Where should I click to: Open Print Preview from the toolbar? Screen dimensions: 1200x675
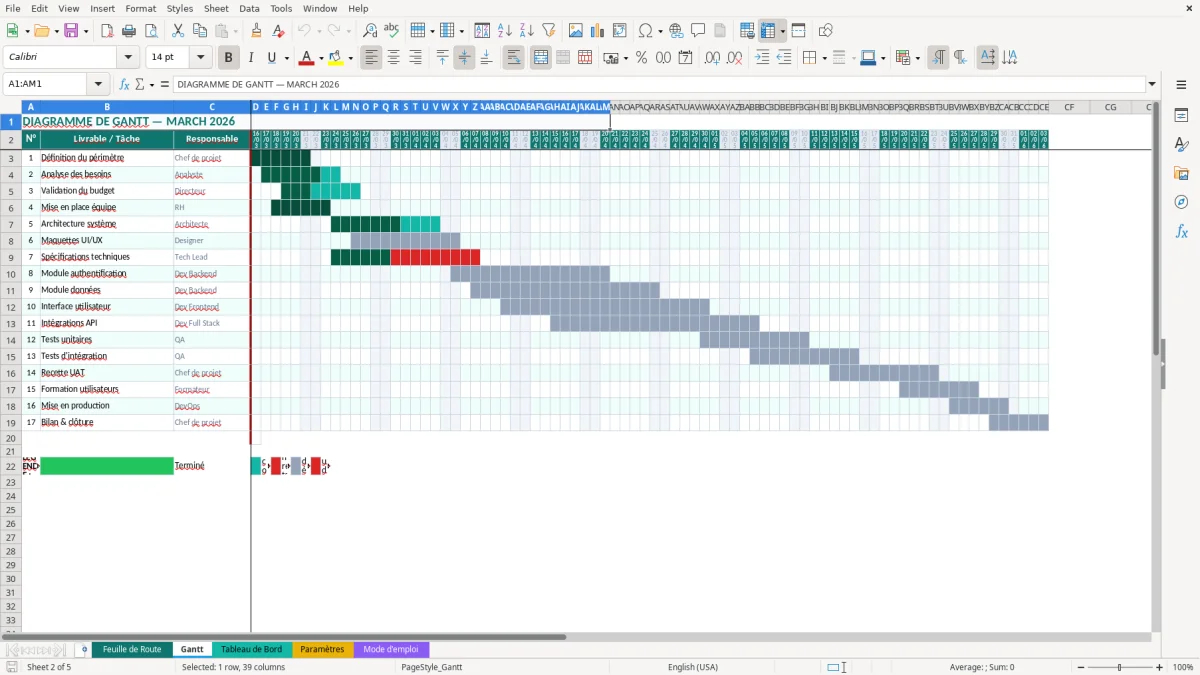[150, 31]
